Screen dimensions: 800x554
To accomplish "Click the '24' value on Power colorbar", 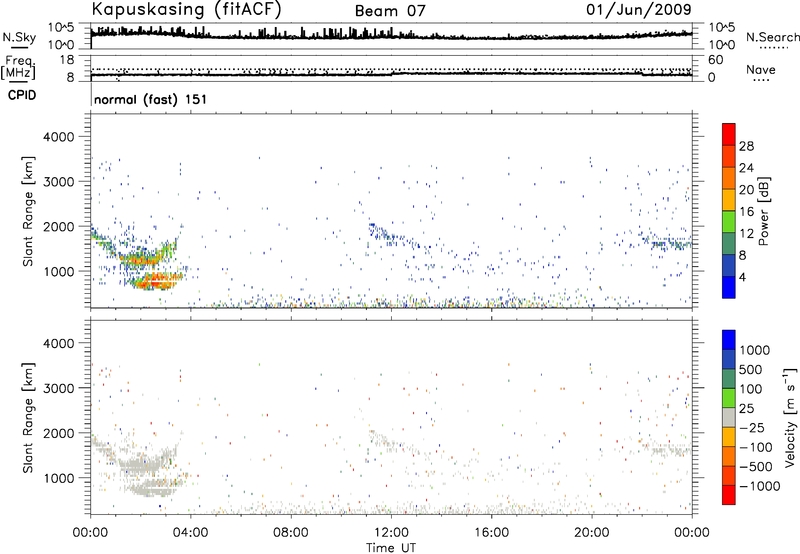I will pyautogui.click(x=746, y=168).
